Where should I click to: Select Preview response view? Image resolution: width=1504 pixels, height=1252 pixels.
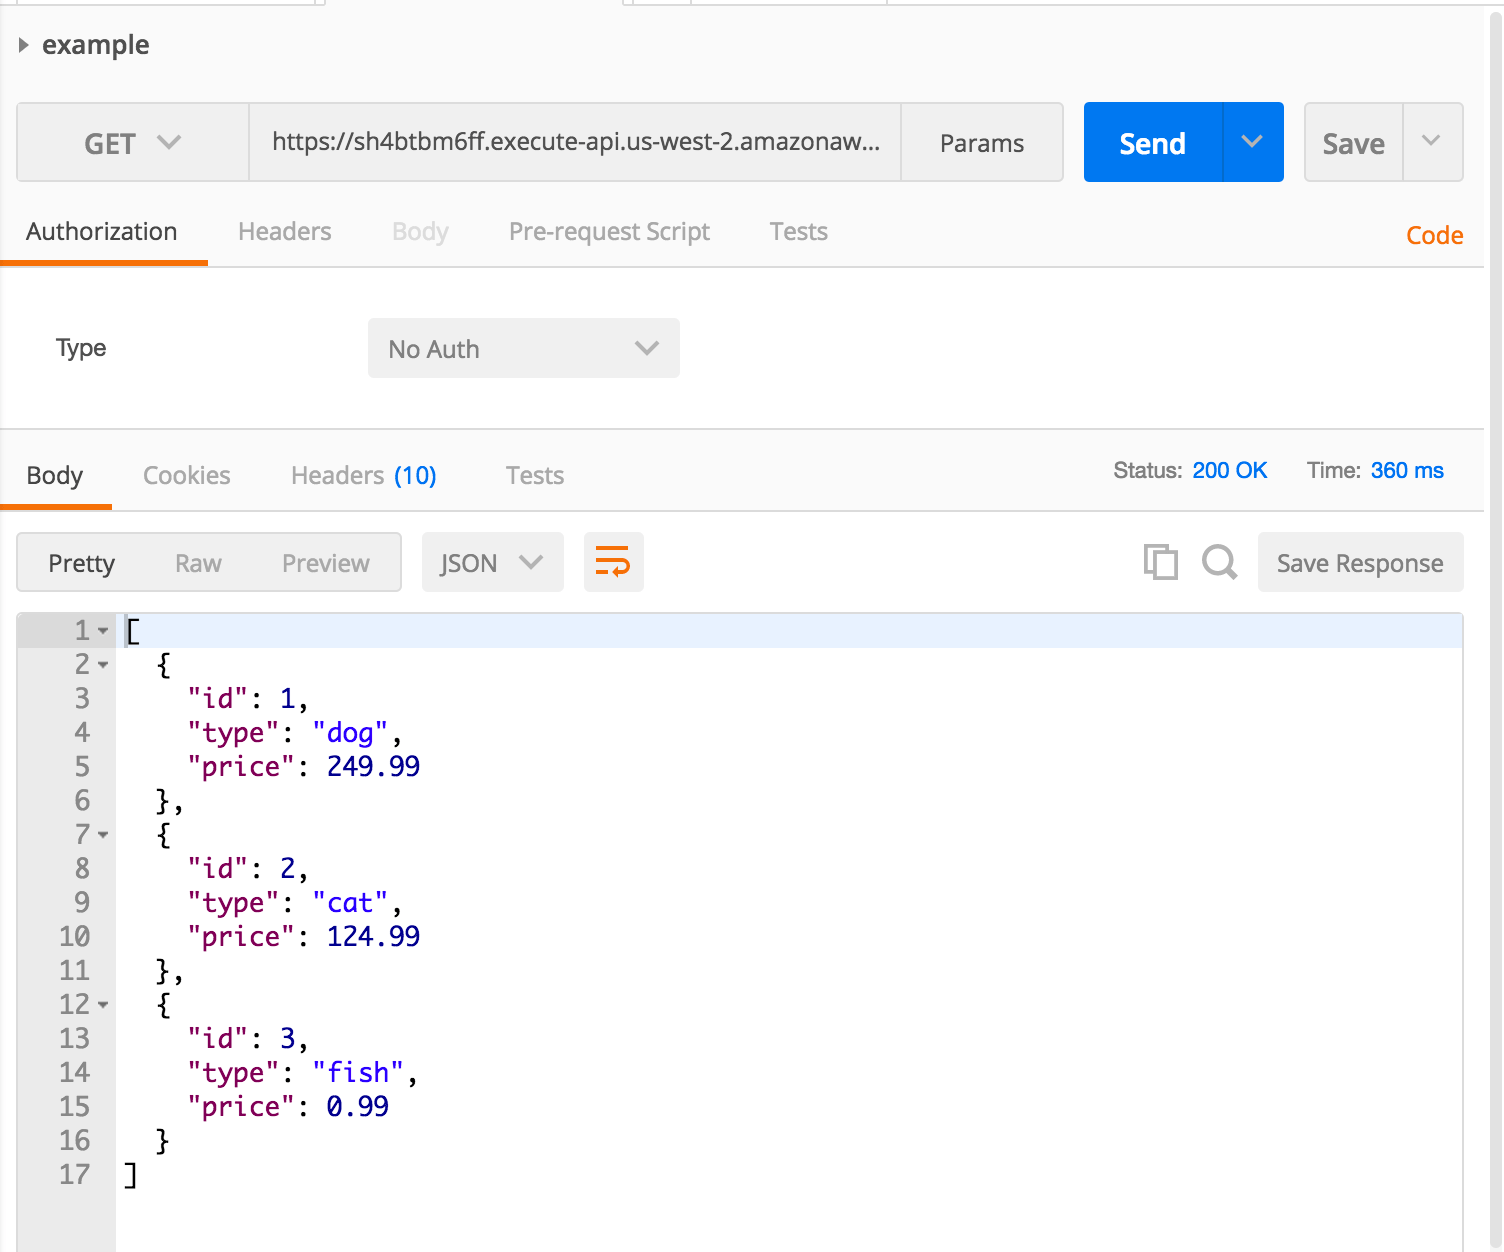point(326,564)
